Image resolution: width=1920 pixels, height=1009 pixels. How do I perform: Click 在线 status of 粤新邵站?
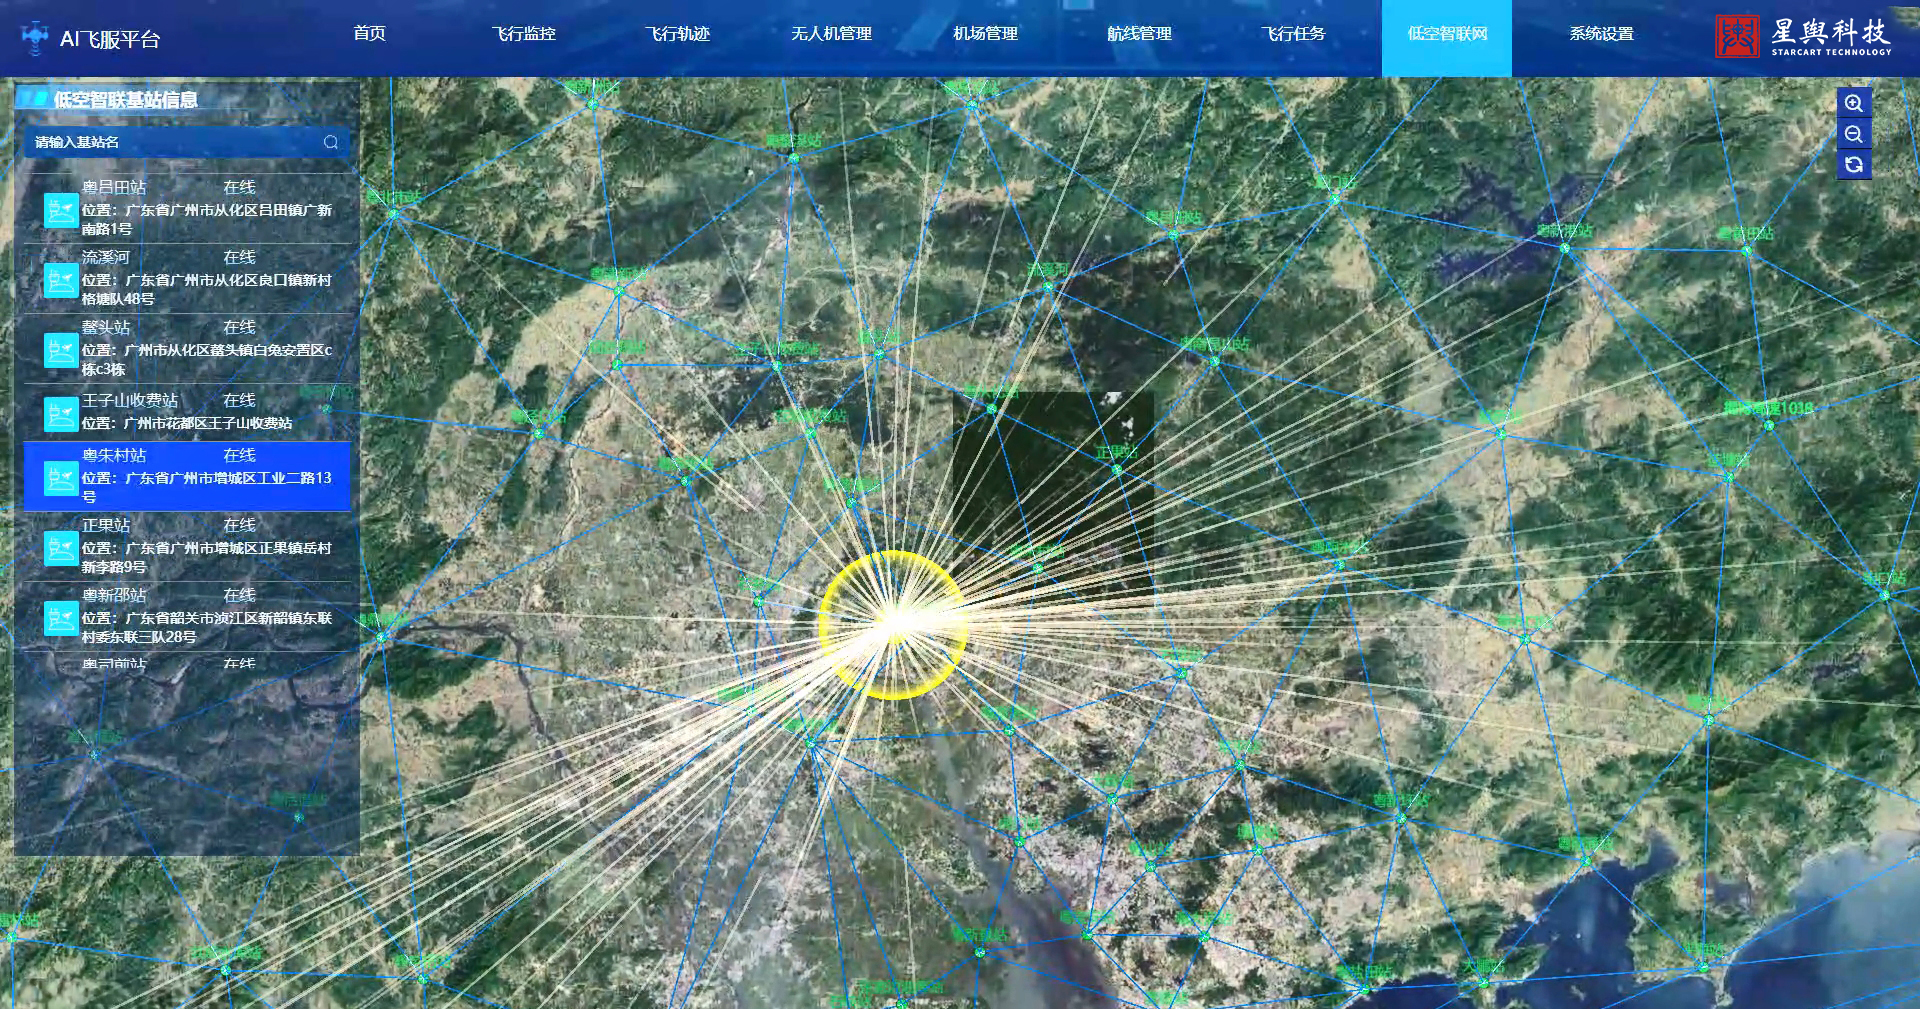(x=239, y=595)
